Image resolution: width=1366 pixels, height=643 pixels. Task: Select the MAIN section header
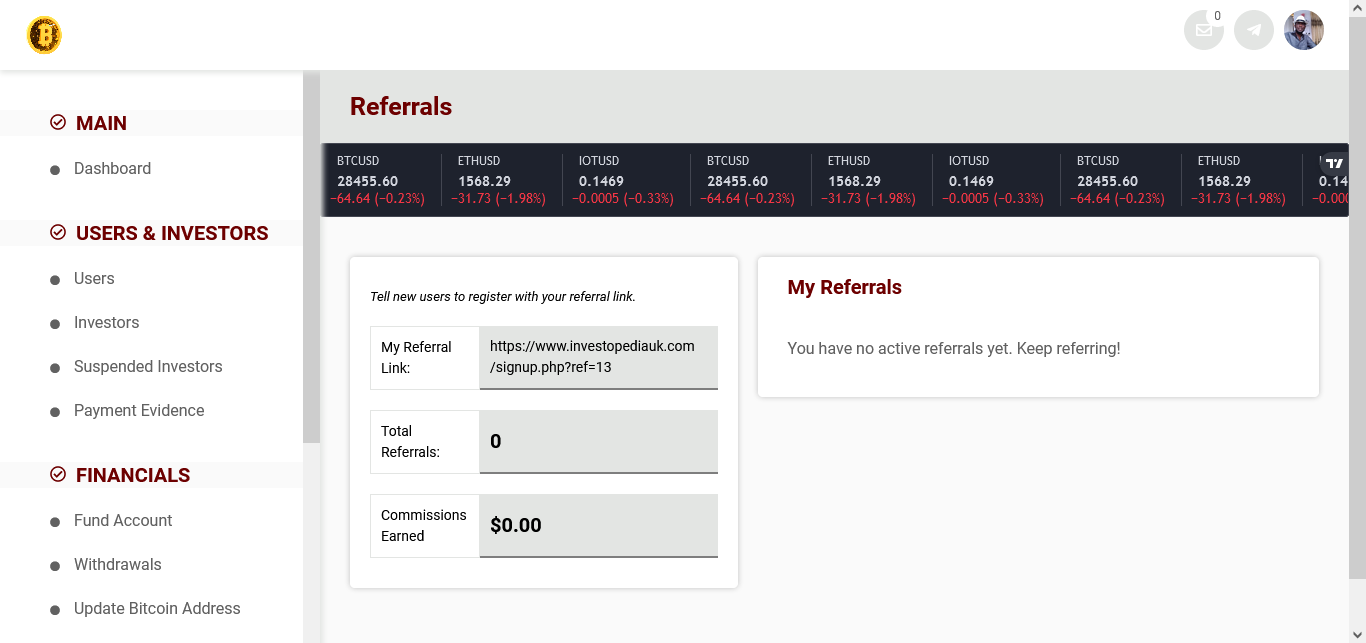click(101, 123)
